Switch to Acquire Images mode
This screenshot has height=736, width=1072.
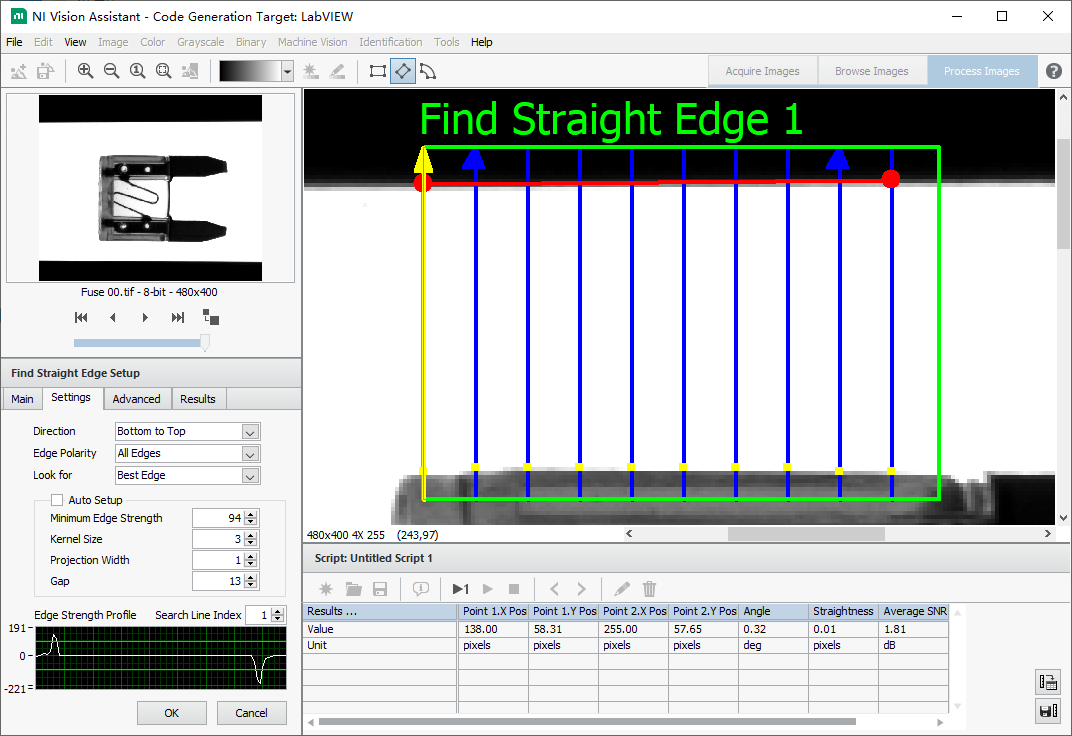(x=762, y=71)
